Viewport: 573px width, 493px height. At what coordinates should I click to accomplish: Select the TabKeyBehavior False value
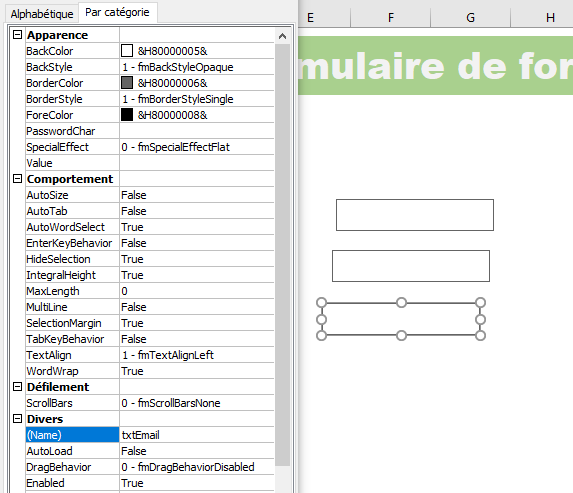197,339
